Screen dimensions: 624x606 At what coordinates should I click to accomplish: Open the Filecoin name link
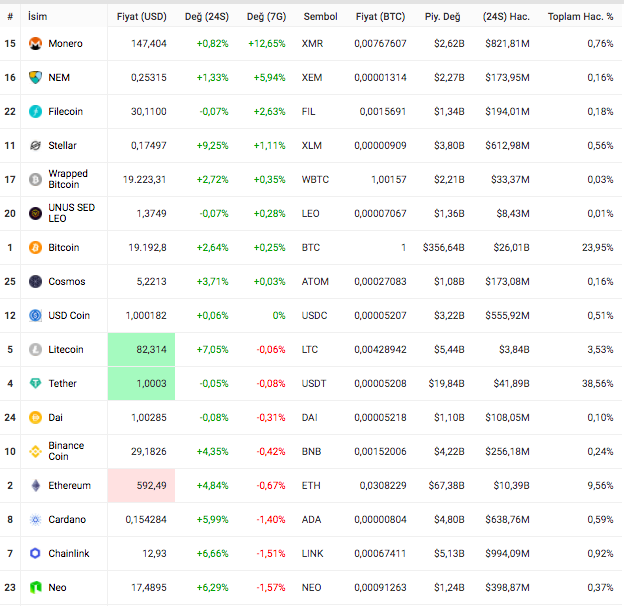(x=66, y=111)
